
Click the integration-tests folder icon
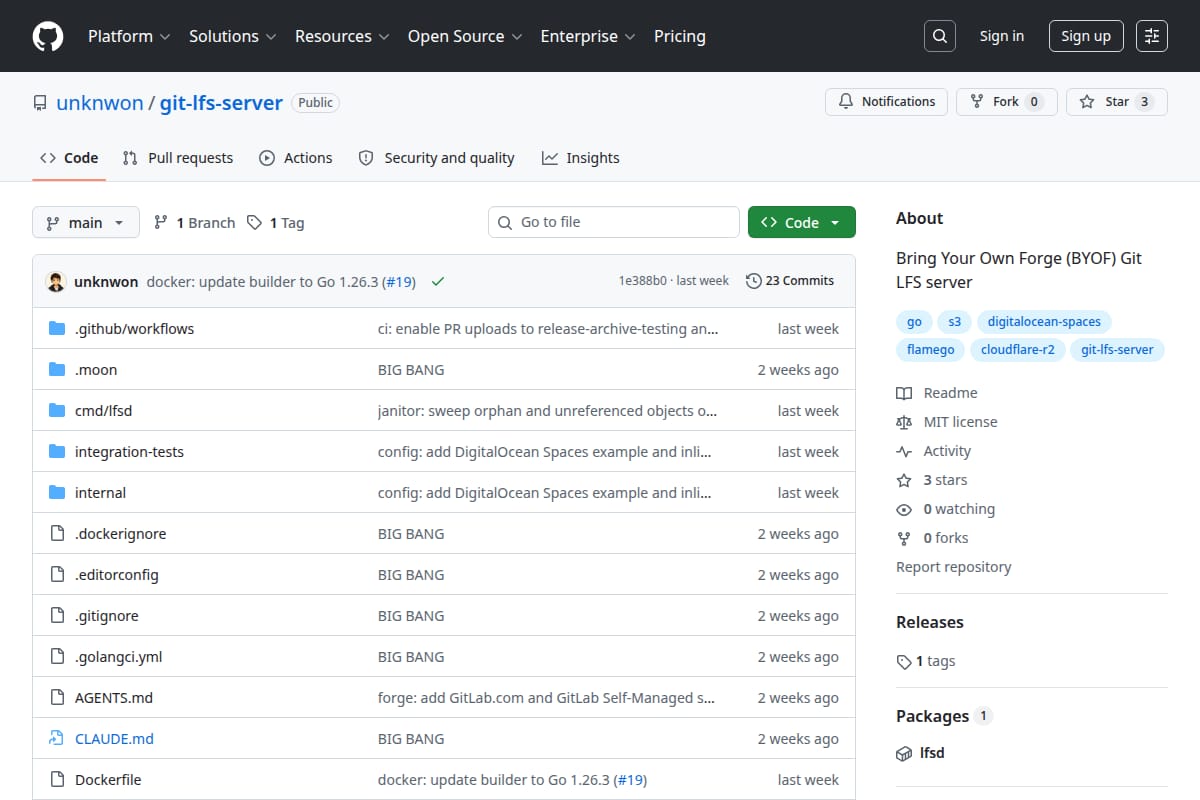[x=57, y=452]
